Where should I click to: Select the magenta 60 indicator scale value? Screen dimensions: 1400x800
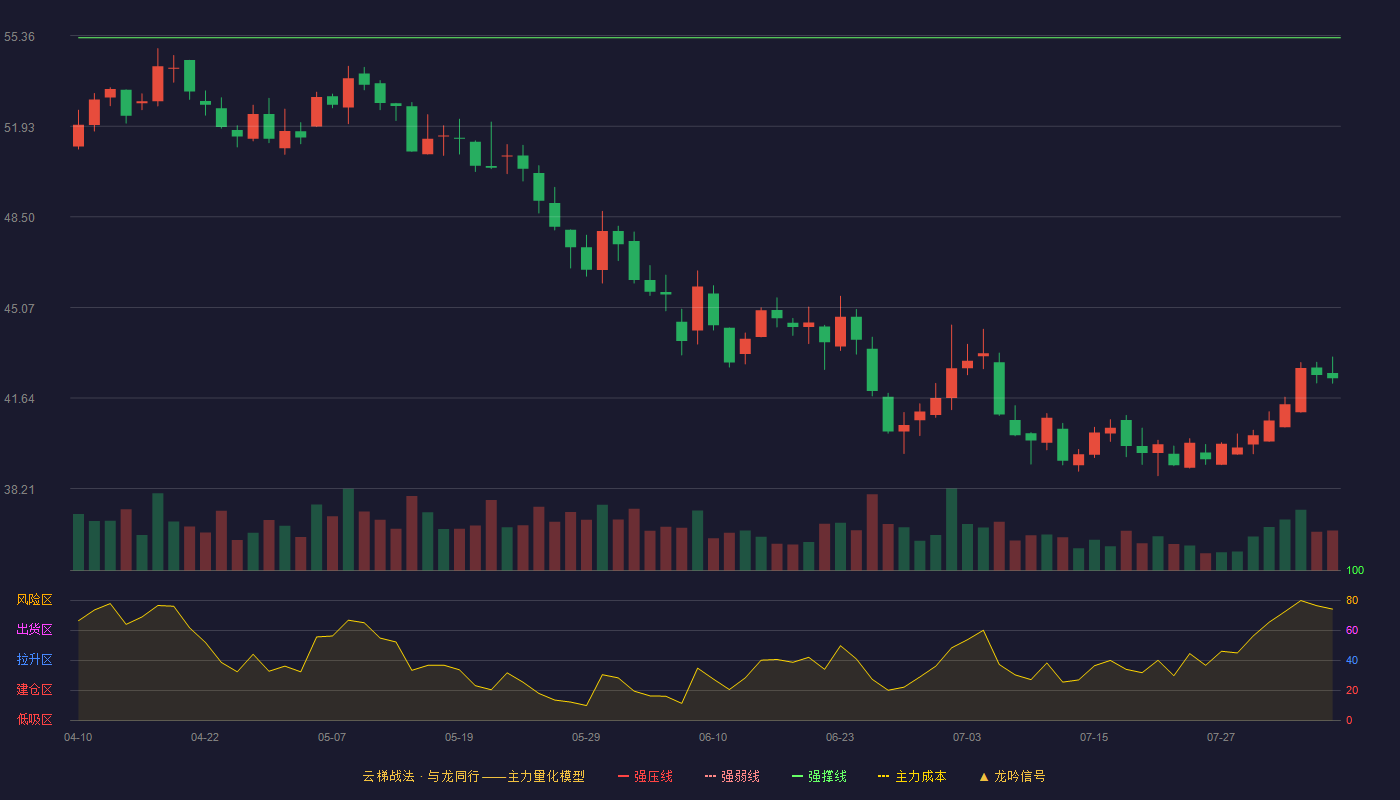[x=1352, y=630]
